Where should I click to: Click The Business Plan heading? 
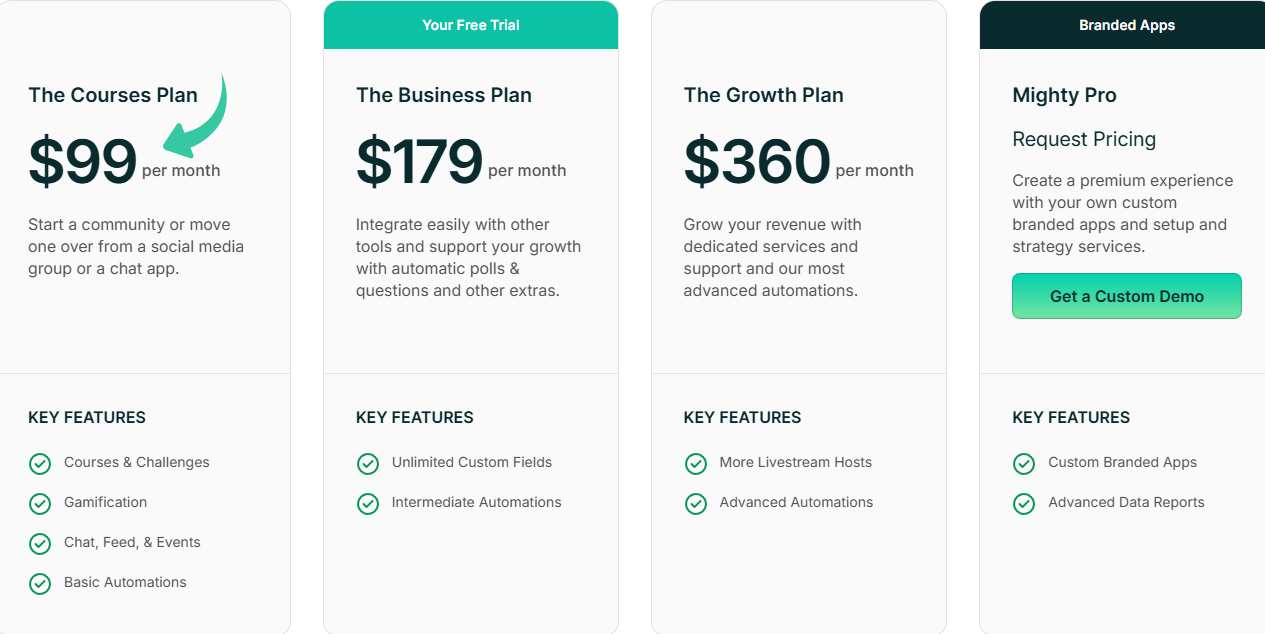coord(444,95)
